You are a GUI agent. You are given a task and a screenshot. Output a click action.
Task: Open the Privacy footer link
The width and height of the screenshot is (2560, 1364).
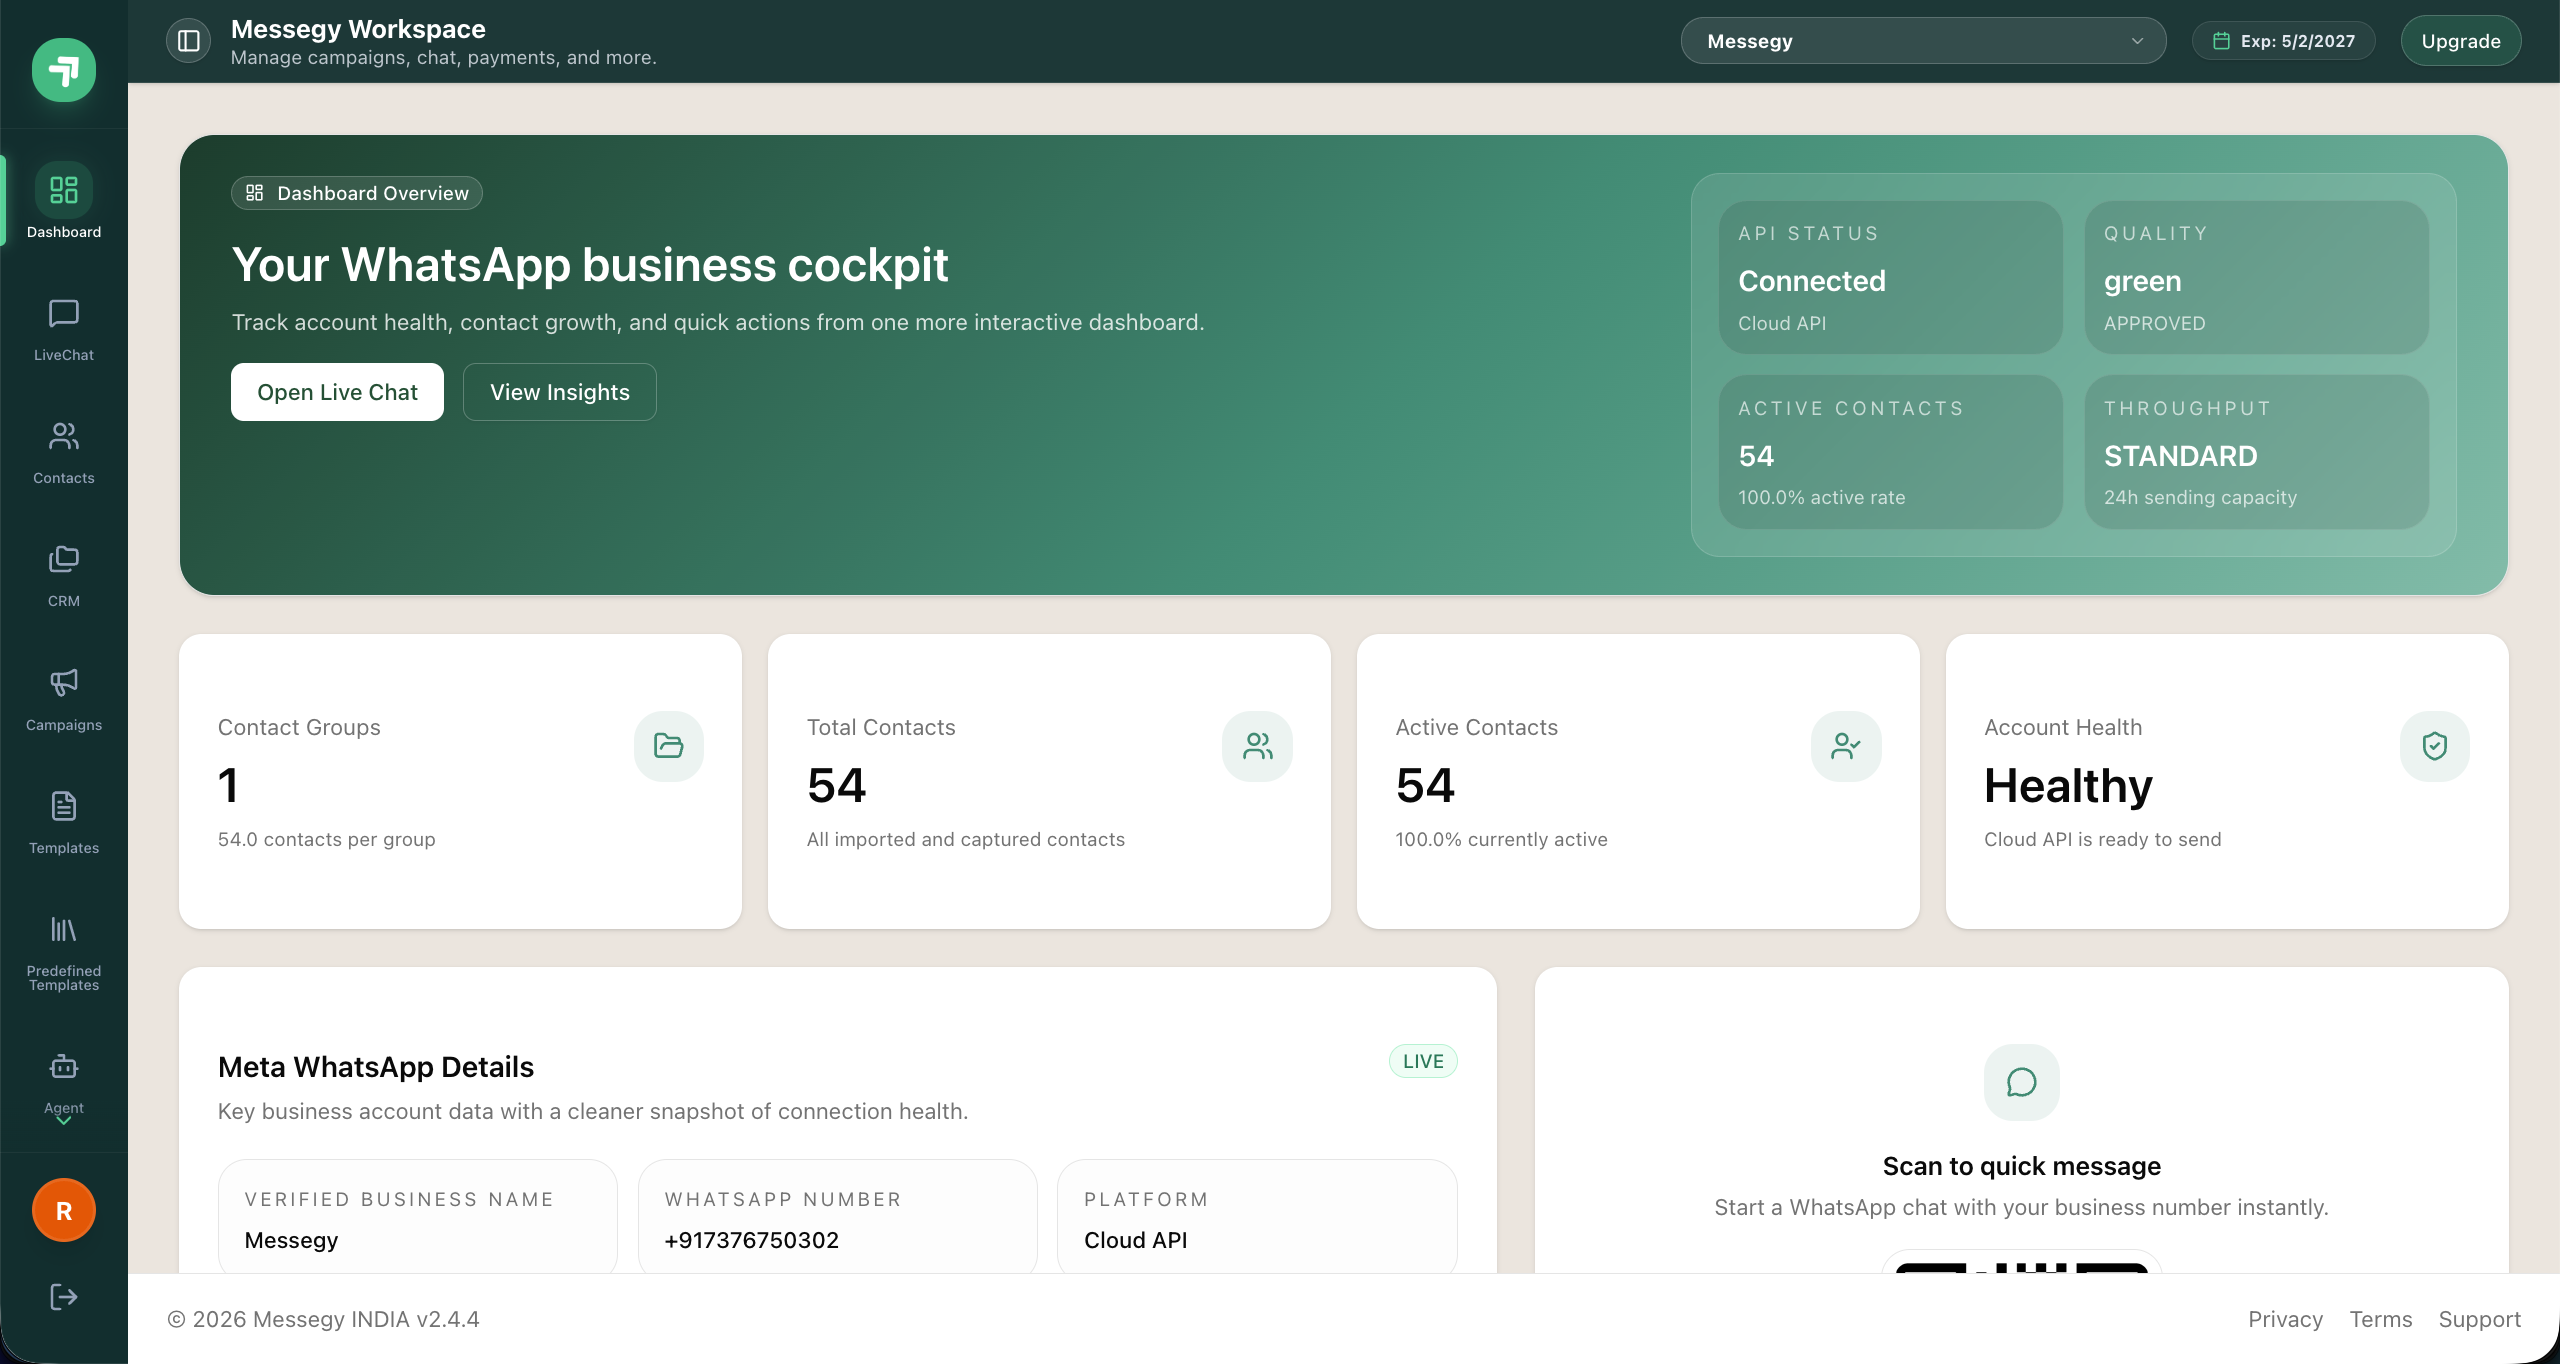coord(2286,1319)
